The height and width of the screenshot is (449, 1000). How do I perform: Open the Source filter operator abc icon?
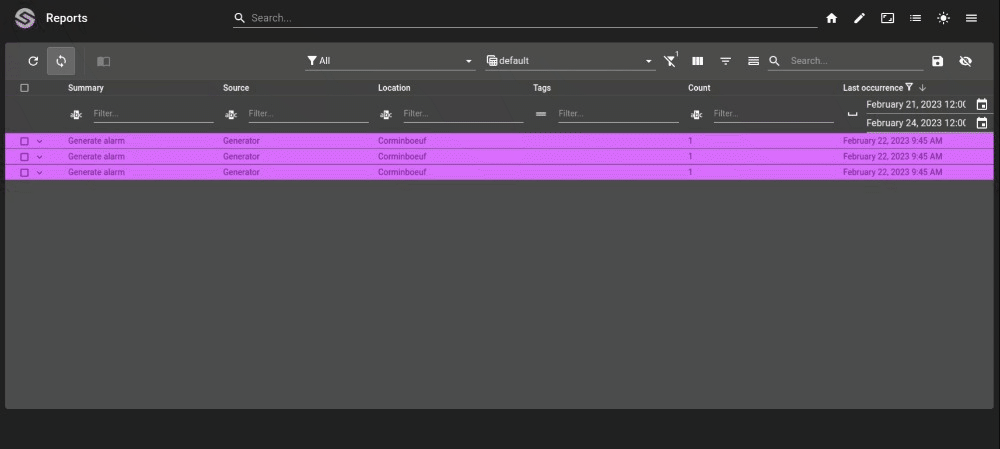click(231, 115)
